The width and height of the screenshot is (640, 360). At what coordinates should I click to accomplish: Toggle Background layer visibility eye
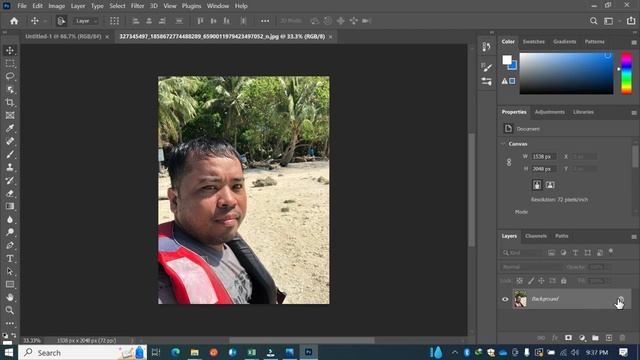coord(505,299)
